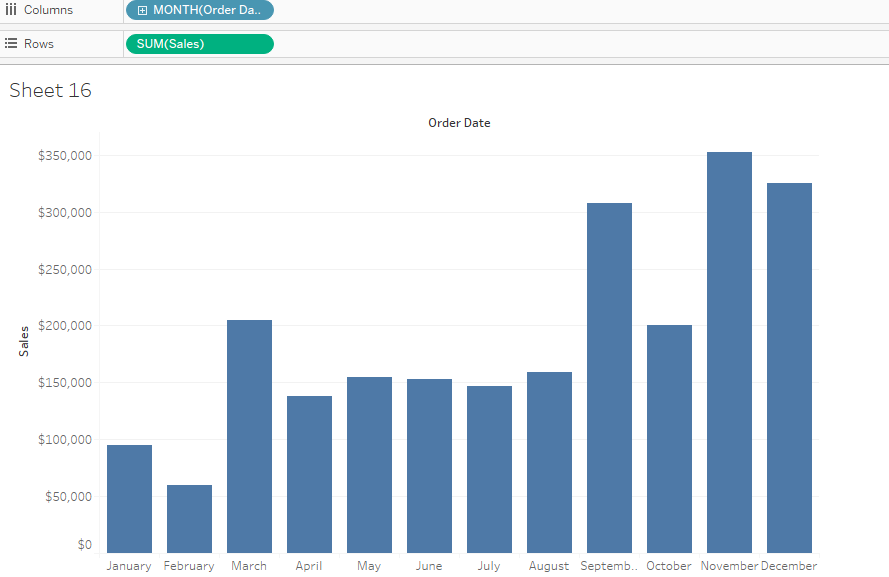Select the April bar
Viewport: 889px width, 577px height.
[310, 474]
